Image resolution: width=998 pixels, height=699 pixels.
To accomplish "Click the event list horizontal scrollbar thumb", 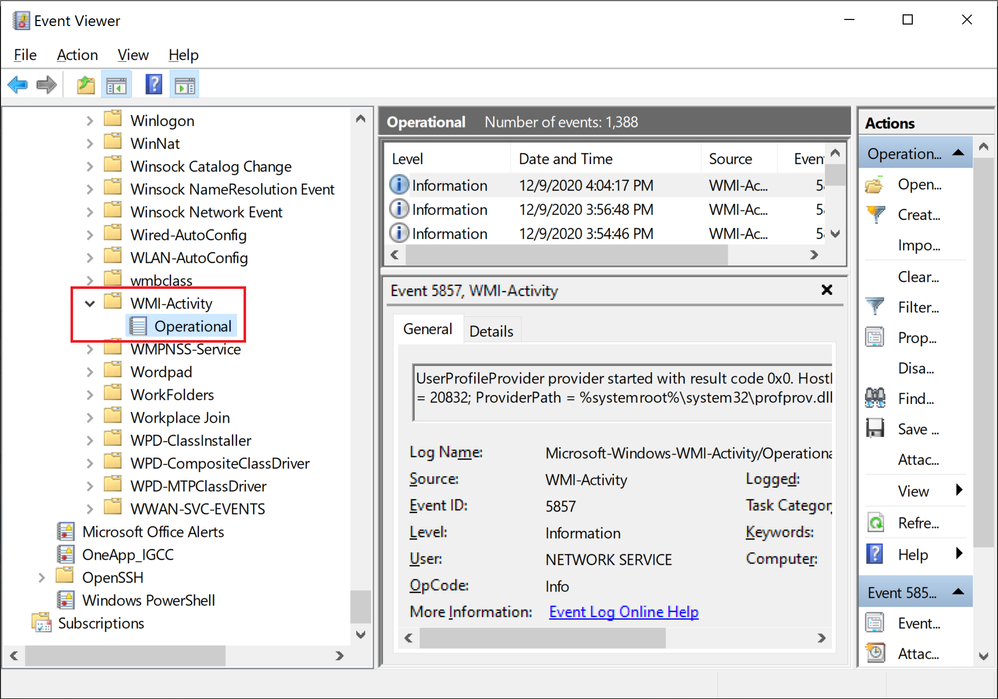I will tap(566, 255).
